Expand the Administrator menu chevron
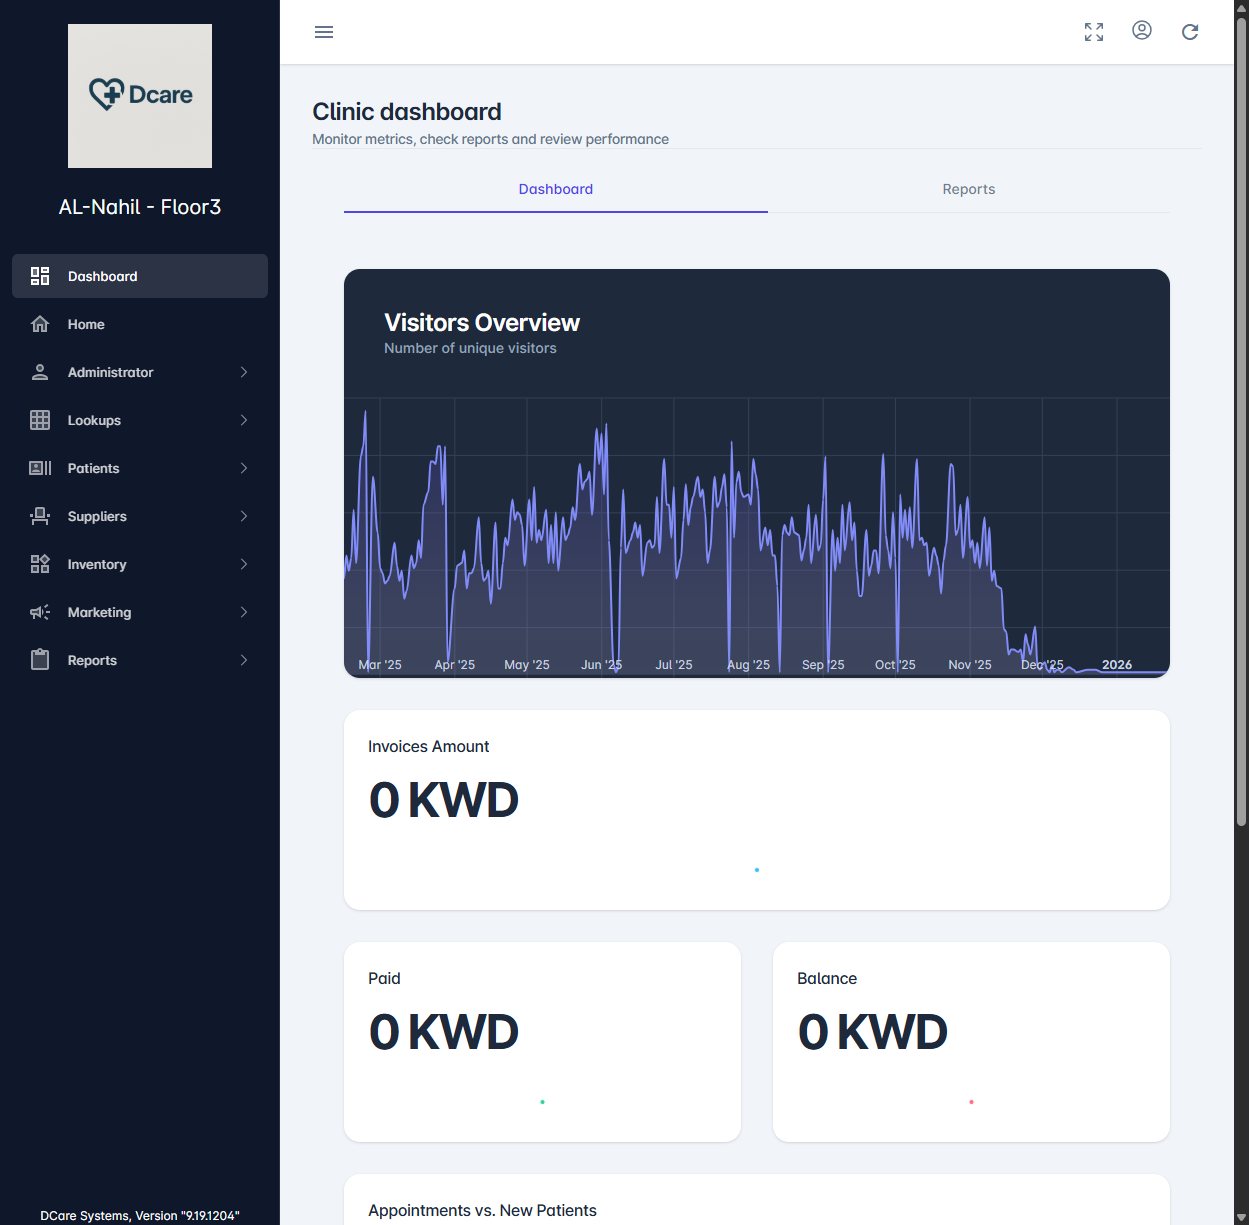The width and height of the screenshot is (1249, 1225). coord(243,372)
